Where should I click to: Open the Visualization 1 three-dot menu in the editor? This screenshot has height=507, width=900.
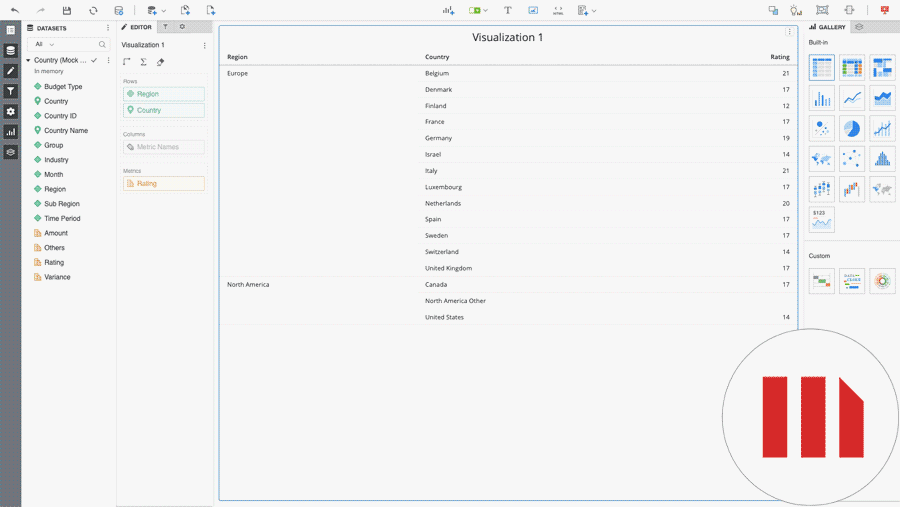205,45
